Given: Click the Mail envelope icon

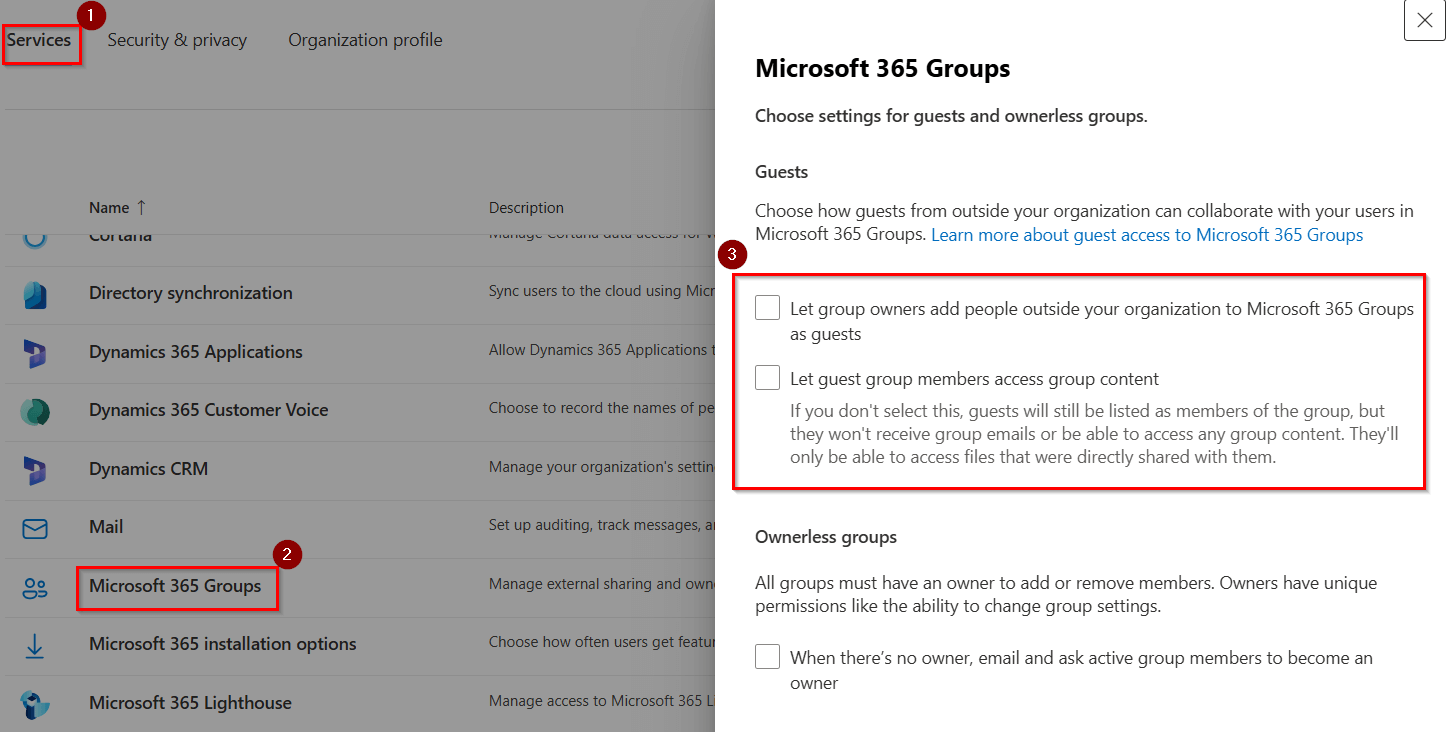Looking at the screenshot, I should (35, 528).
